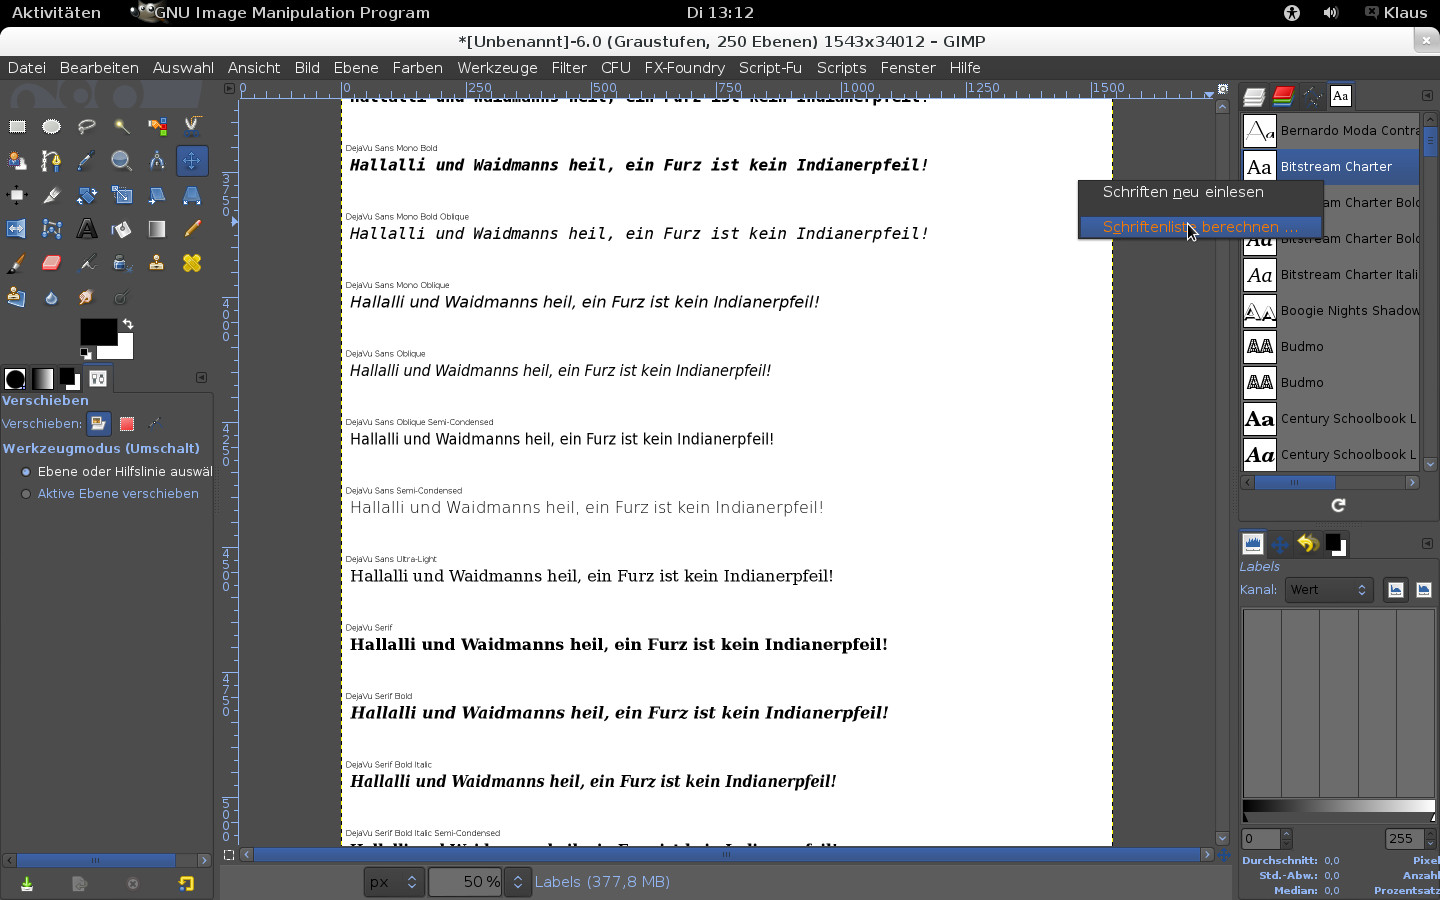
Task: Open the Datei menu
Action: tap(26, 68)
